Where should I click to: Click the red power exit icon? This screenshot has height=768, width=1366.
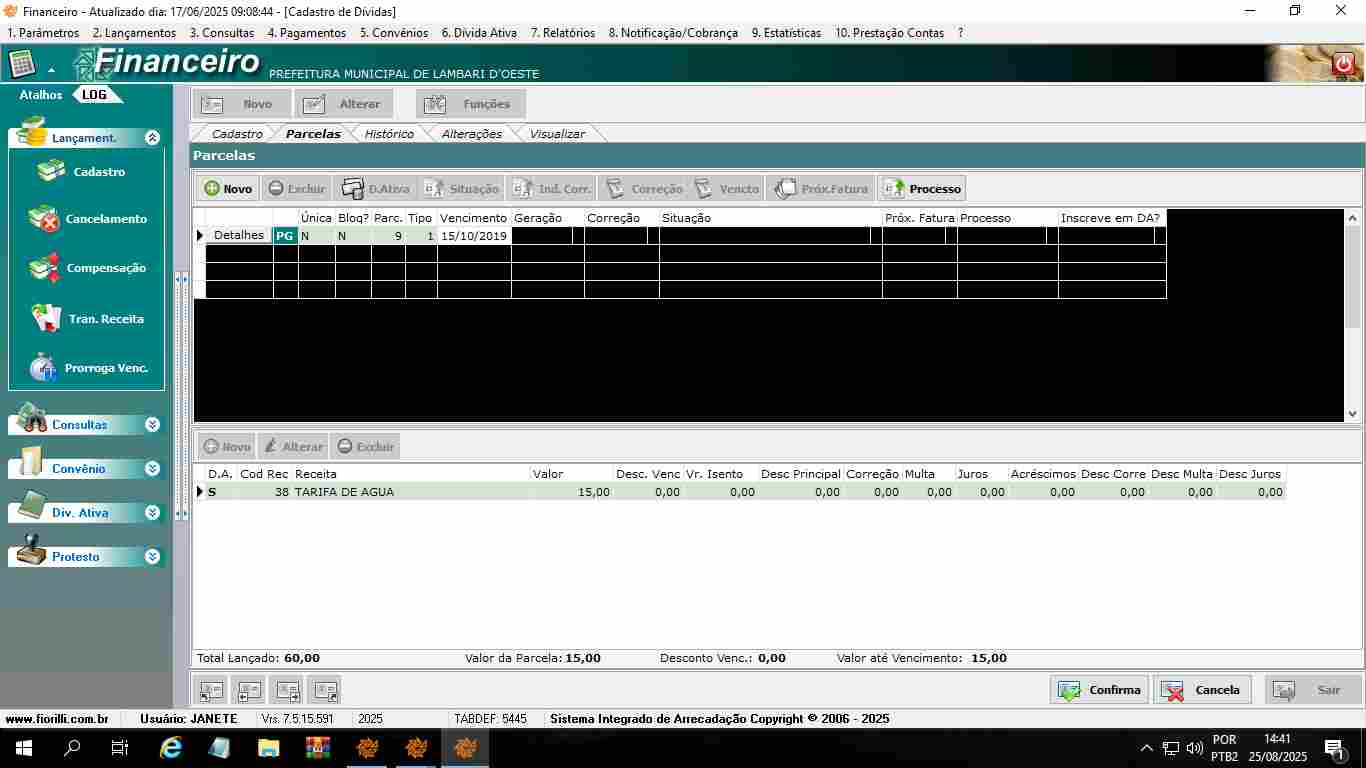point(1343,64)
